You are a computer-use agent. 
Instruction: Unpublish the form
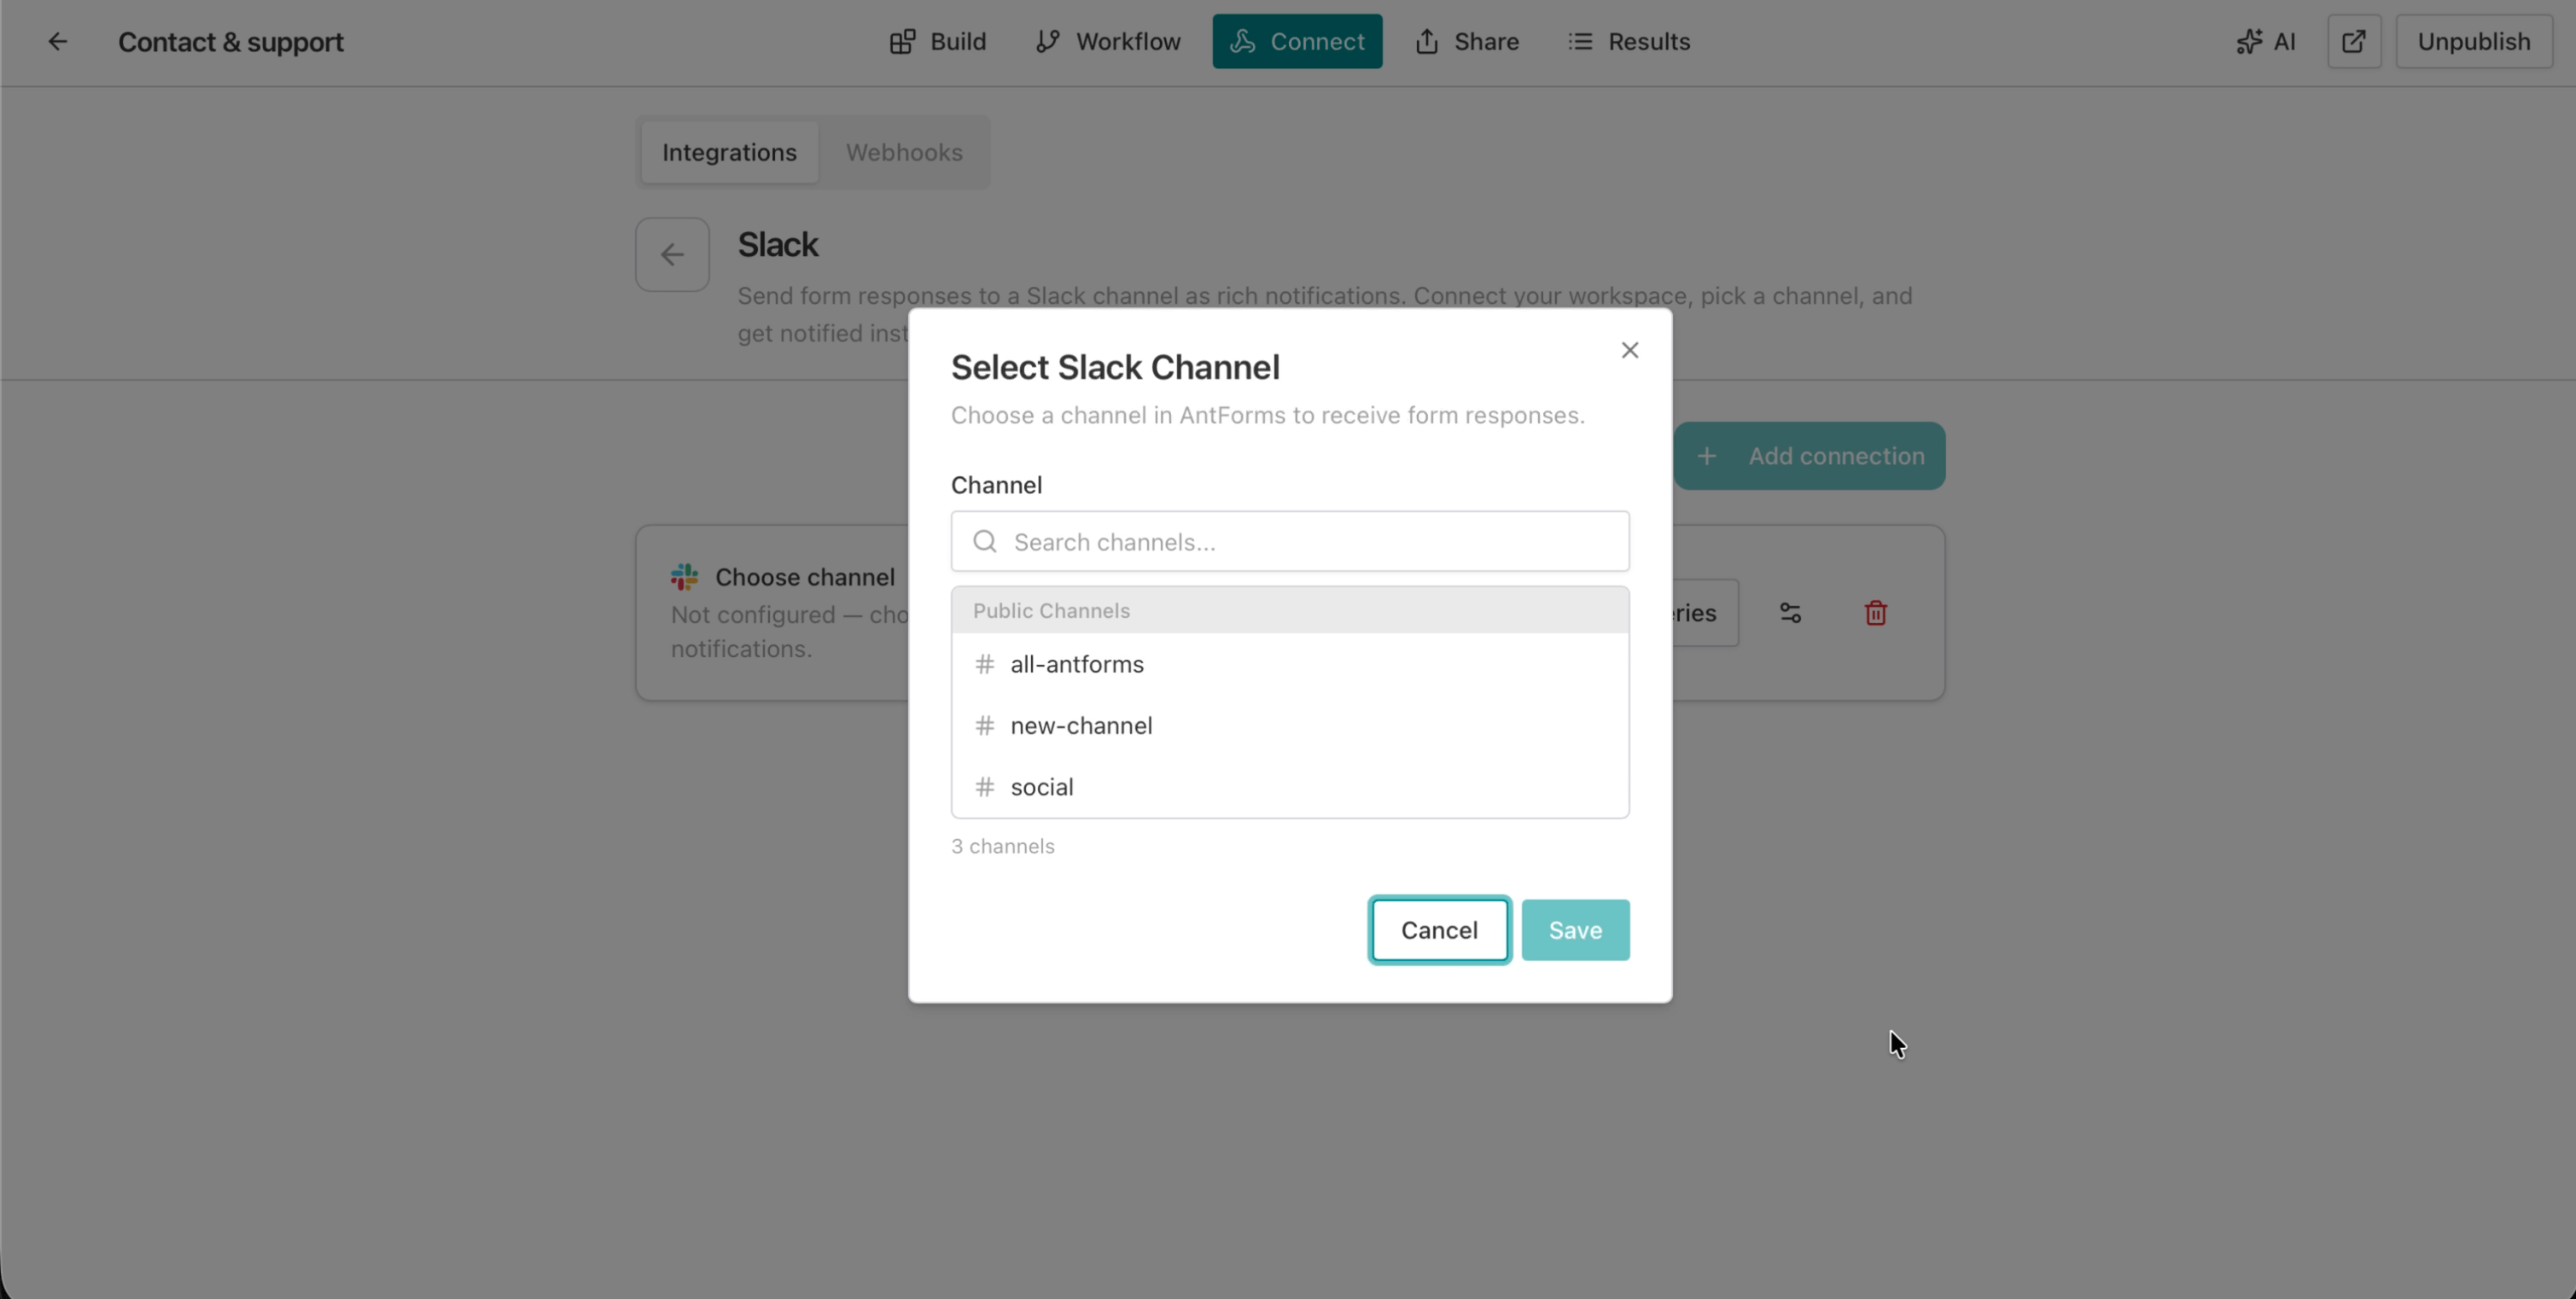pyautogui.click(x=2473, y=41)
